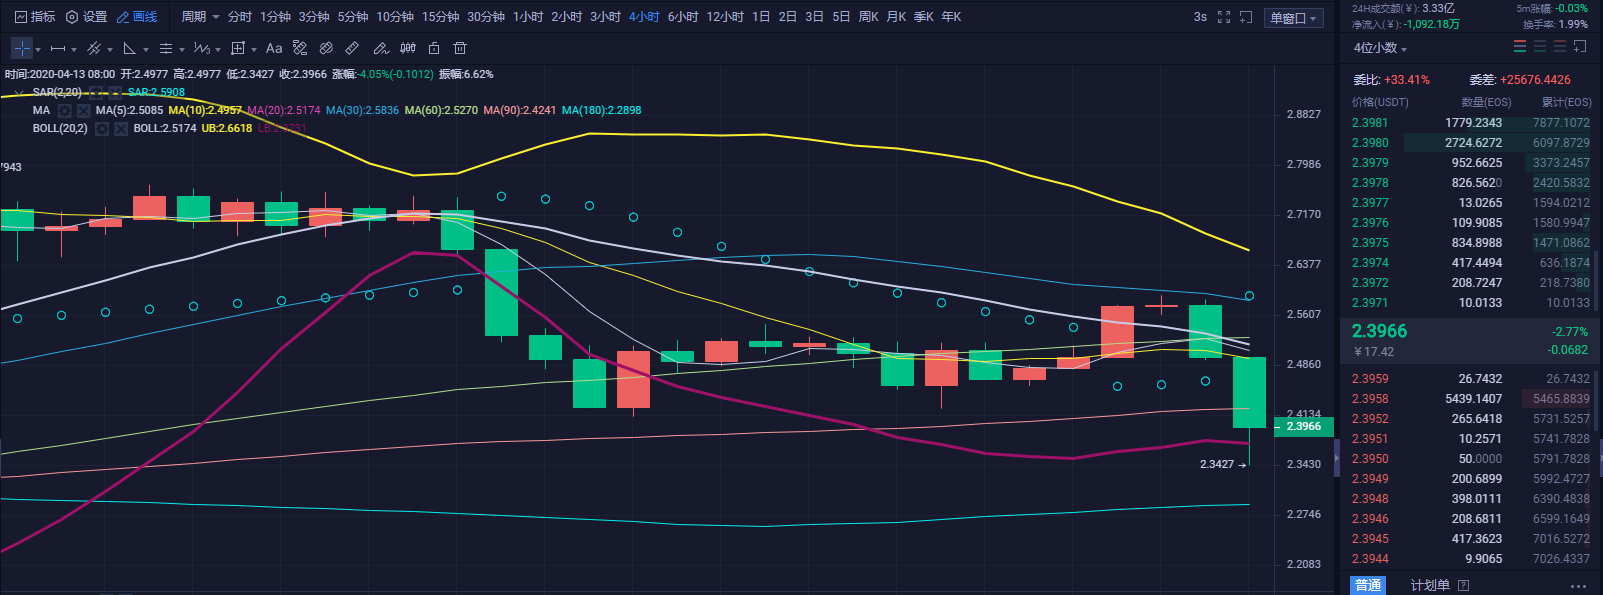Click the lock drawings icon
Image resolution: width=1603 pixels, height=595 pixels.
click(434, 48)
